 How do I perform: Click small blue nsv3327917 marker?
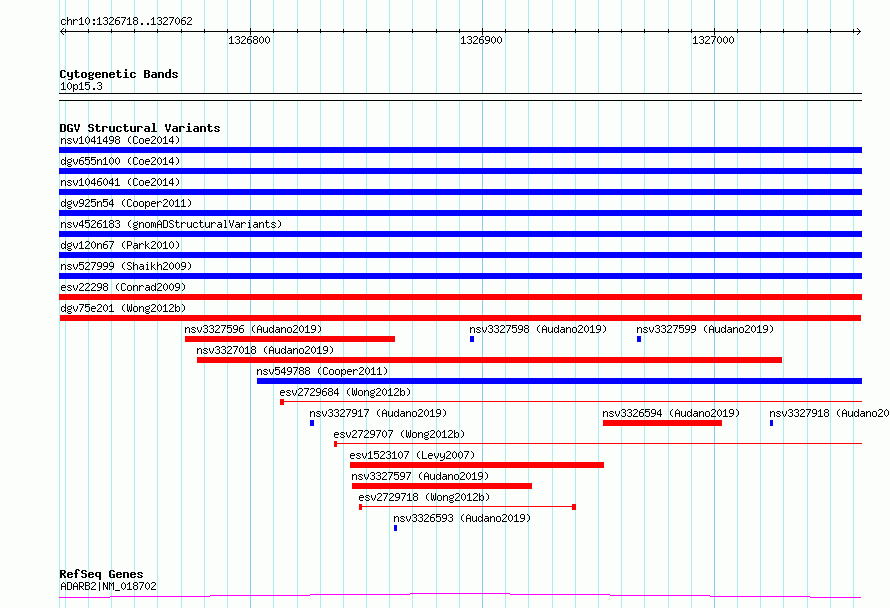click(x=312, y=423)
